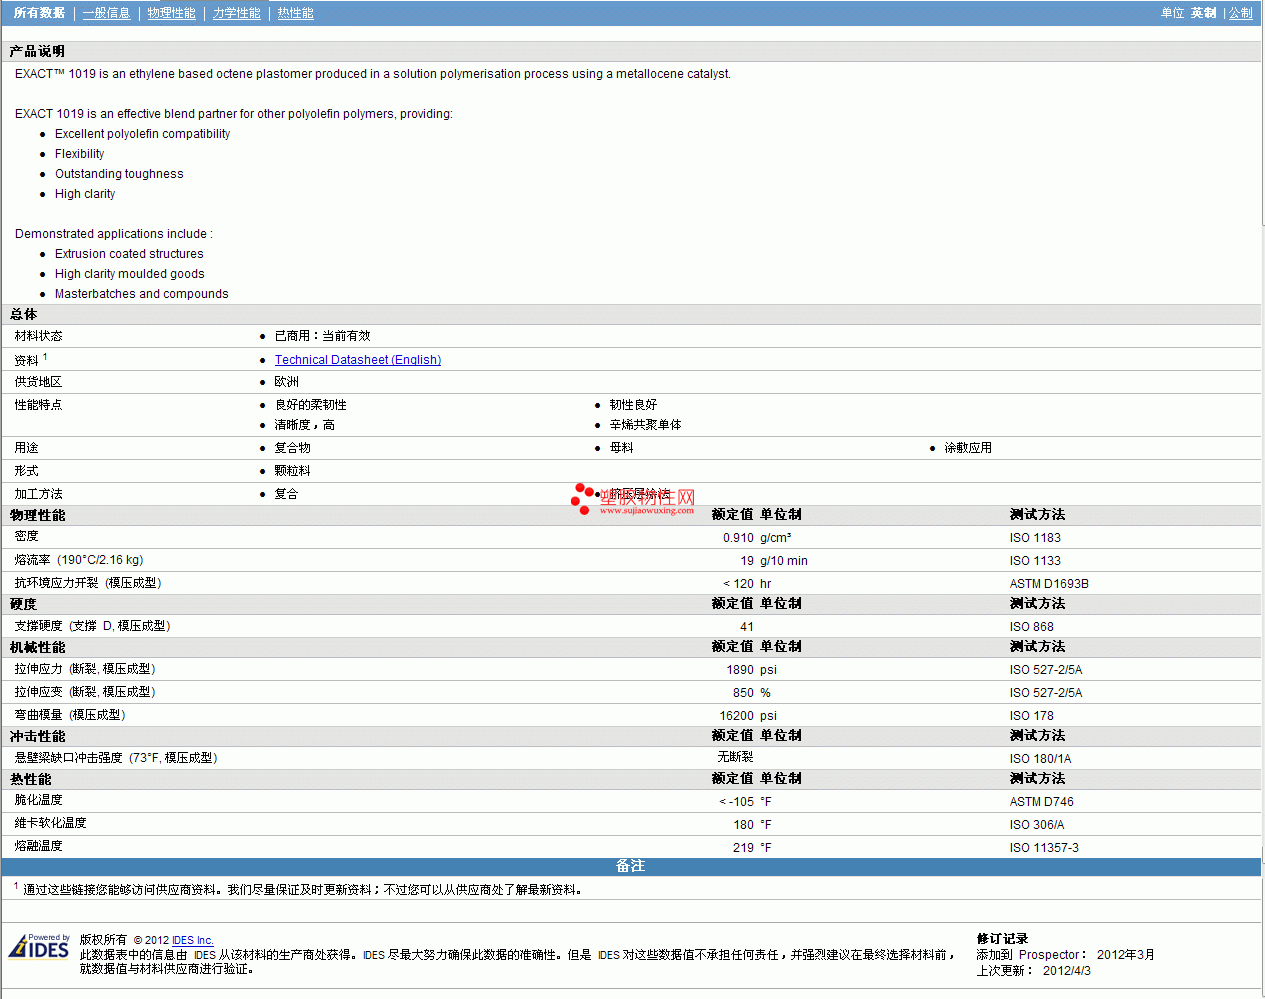Click the 母料 usage item
This screenshot has height=999, width=1265.
pos(621,448)
